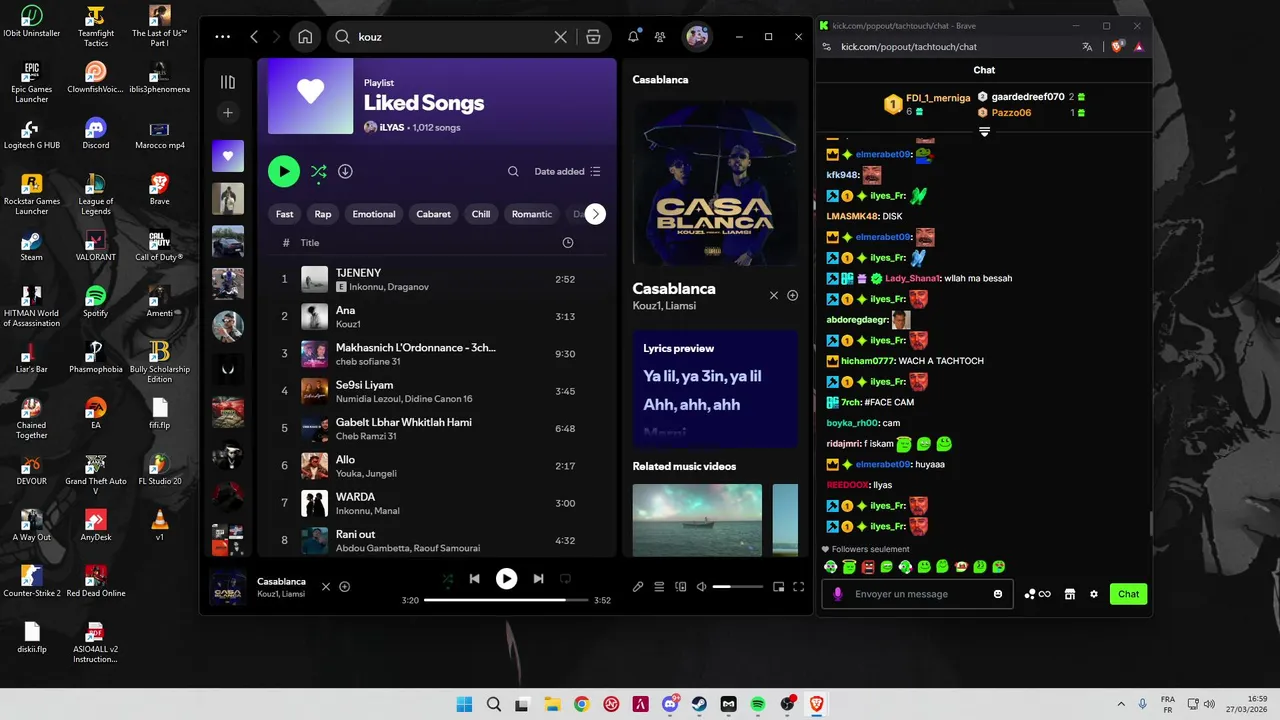Image resolution: width=1280 pixels, height=720 pixels.
Task: Open Kouz1, Liamsi link in side panel
Action: 664,306
